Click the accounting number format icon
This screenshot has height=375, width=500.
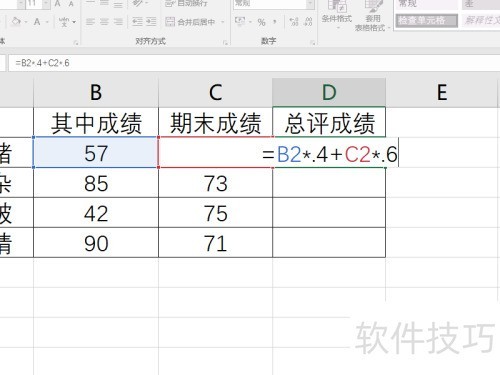(240, 22)
